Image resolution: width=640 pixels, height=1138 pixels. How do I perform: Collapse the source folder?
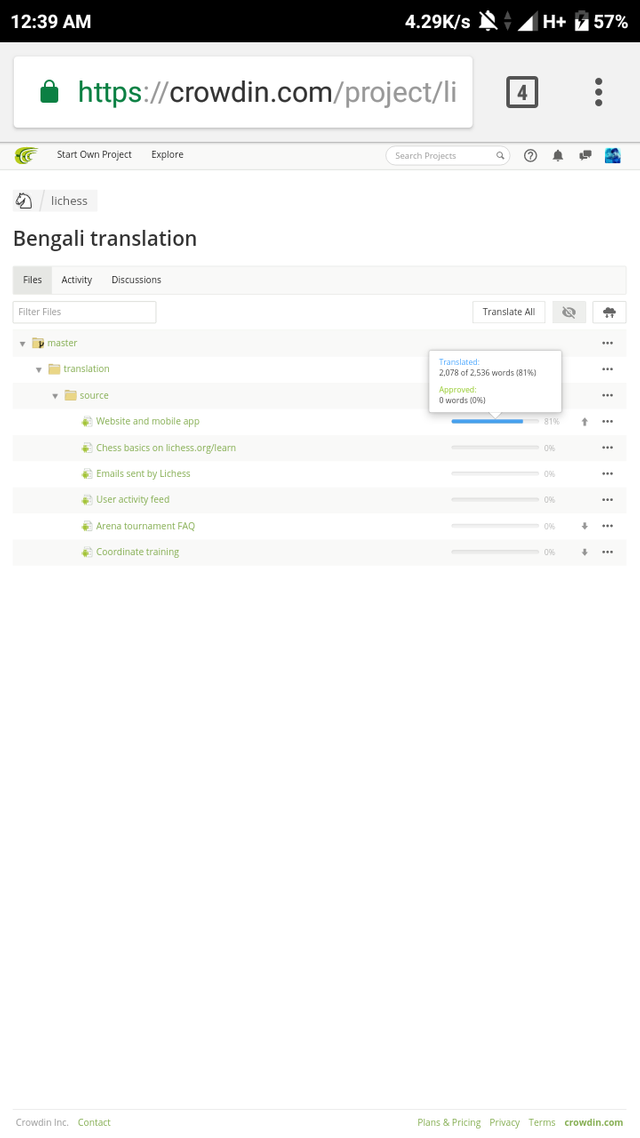click(55, 396)
